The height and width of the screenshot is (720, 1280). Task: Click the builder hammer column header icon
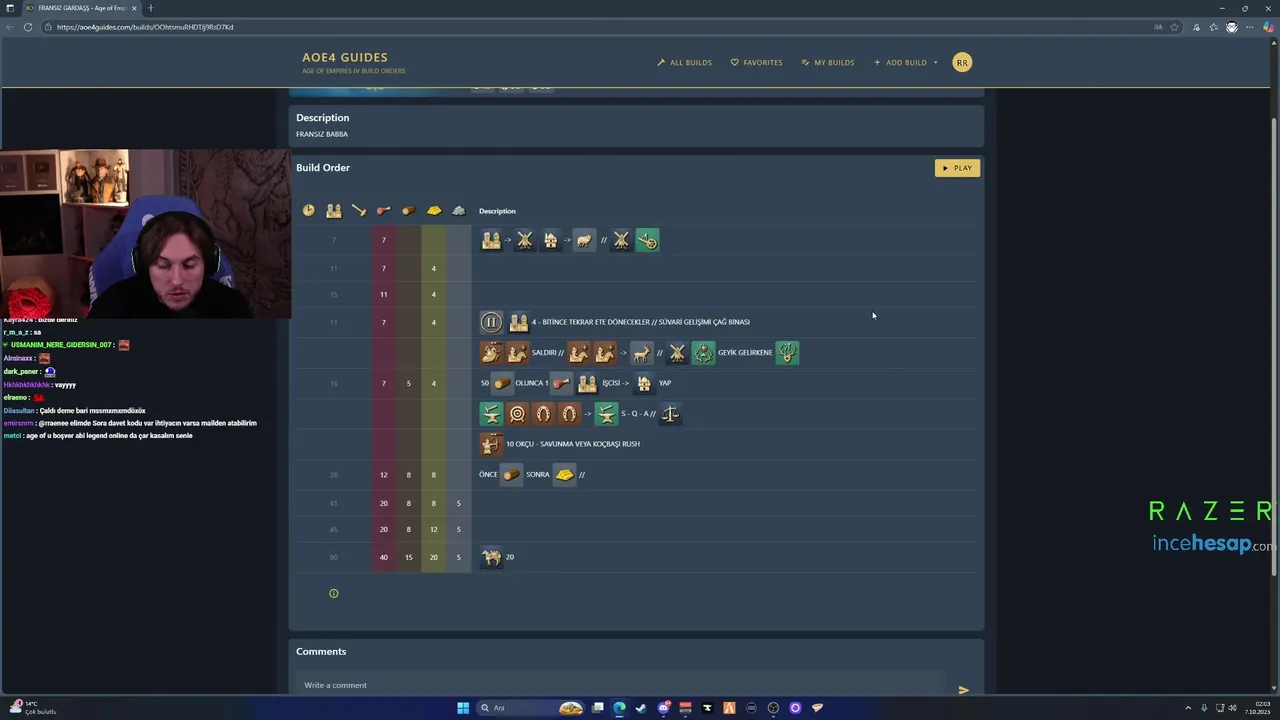pyautogui.click(x=358, y=210)
